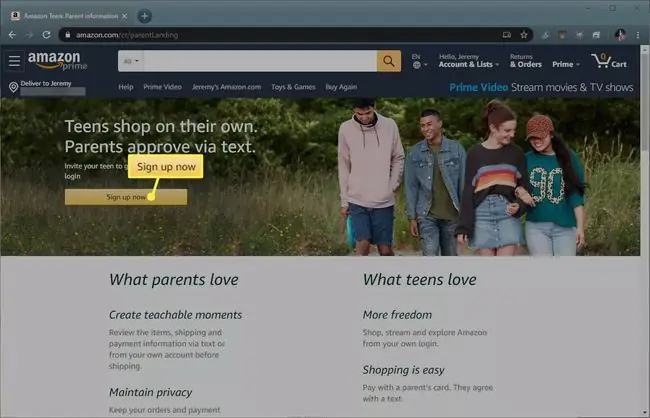Open the EN language selector

[x=419, y=61]
